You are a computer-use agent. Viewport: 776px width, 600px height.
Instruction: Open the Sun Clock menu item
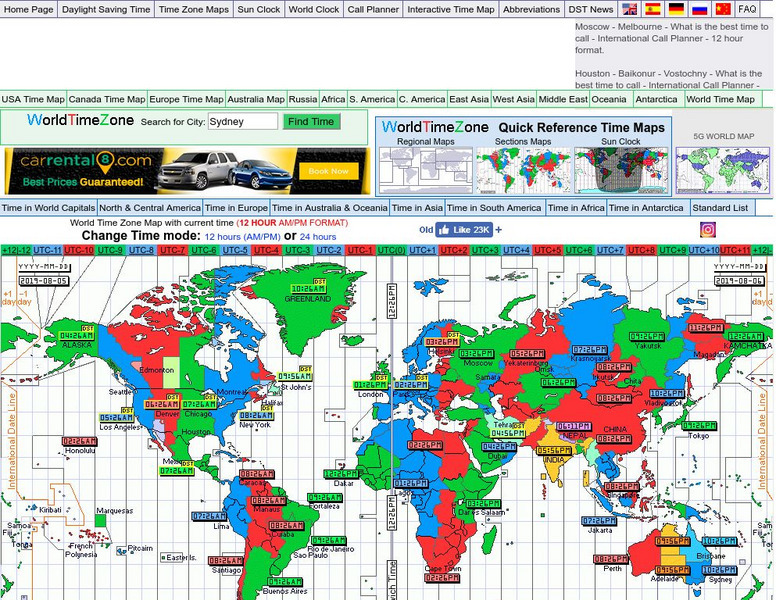tap(258, 9)
